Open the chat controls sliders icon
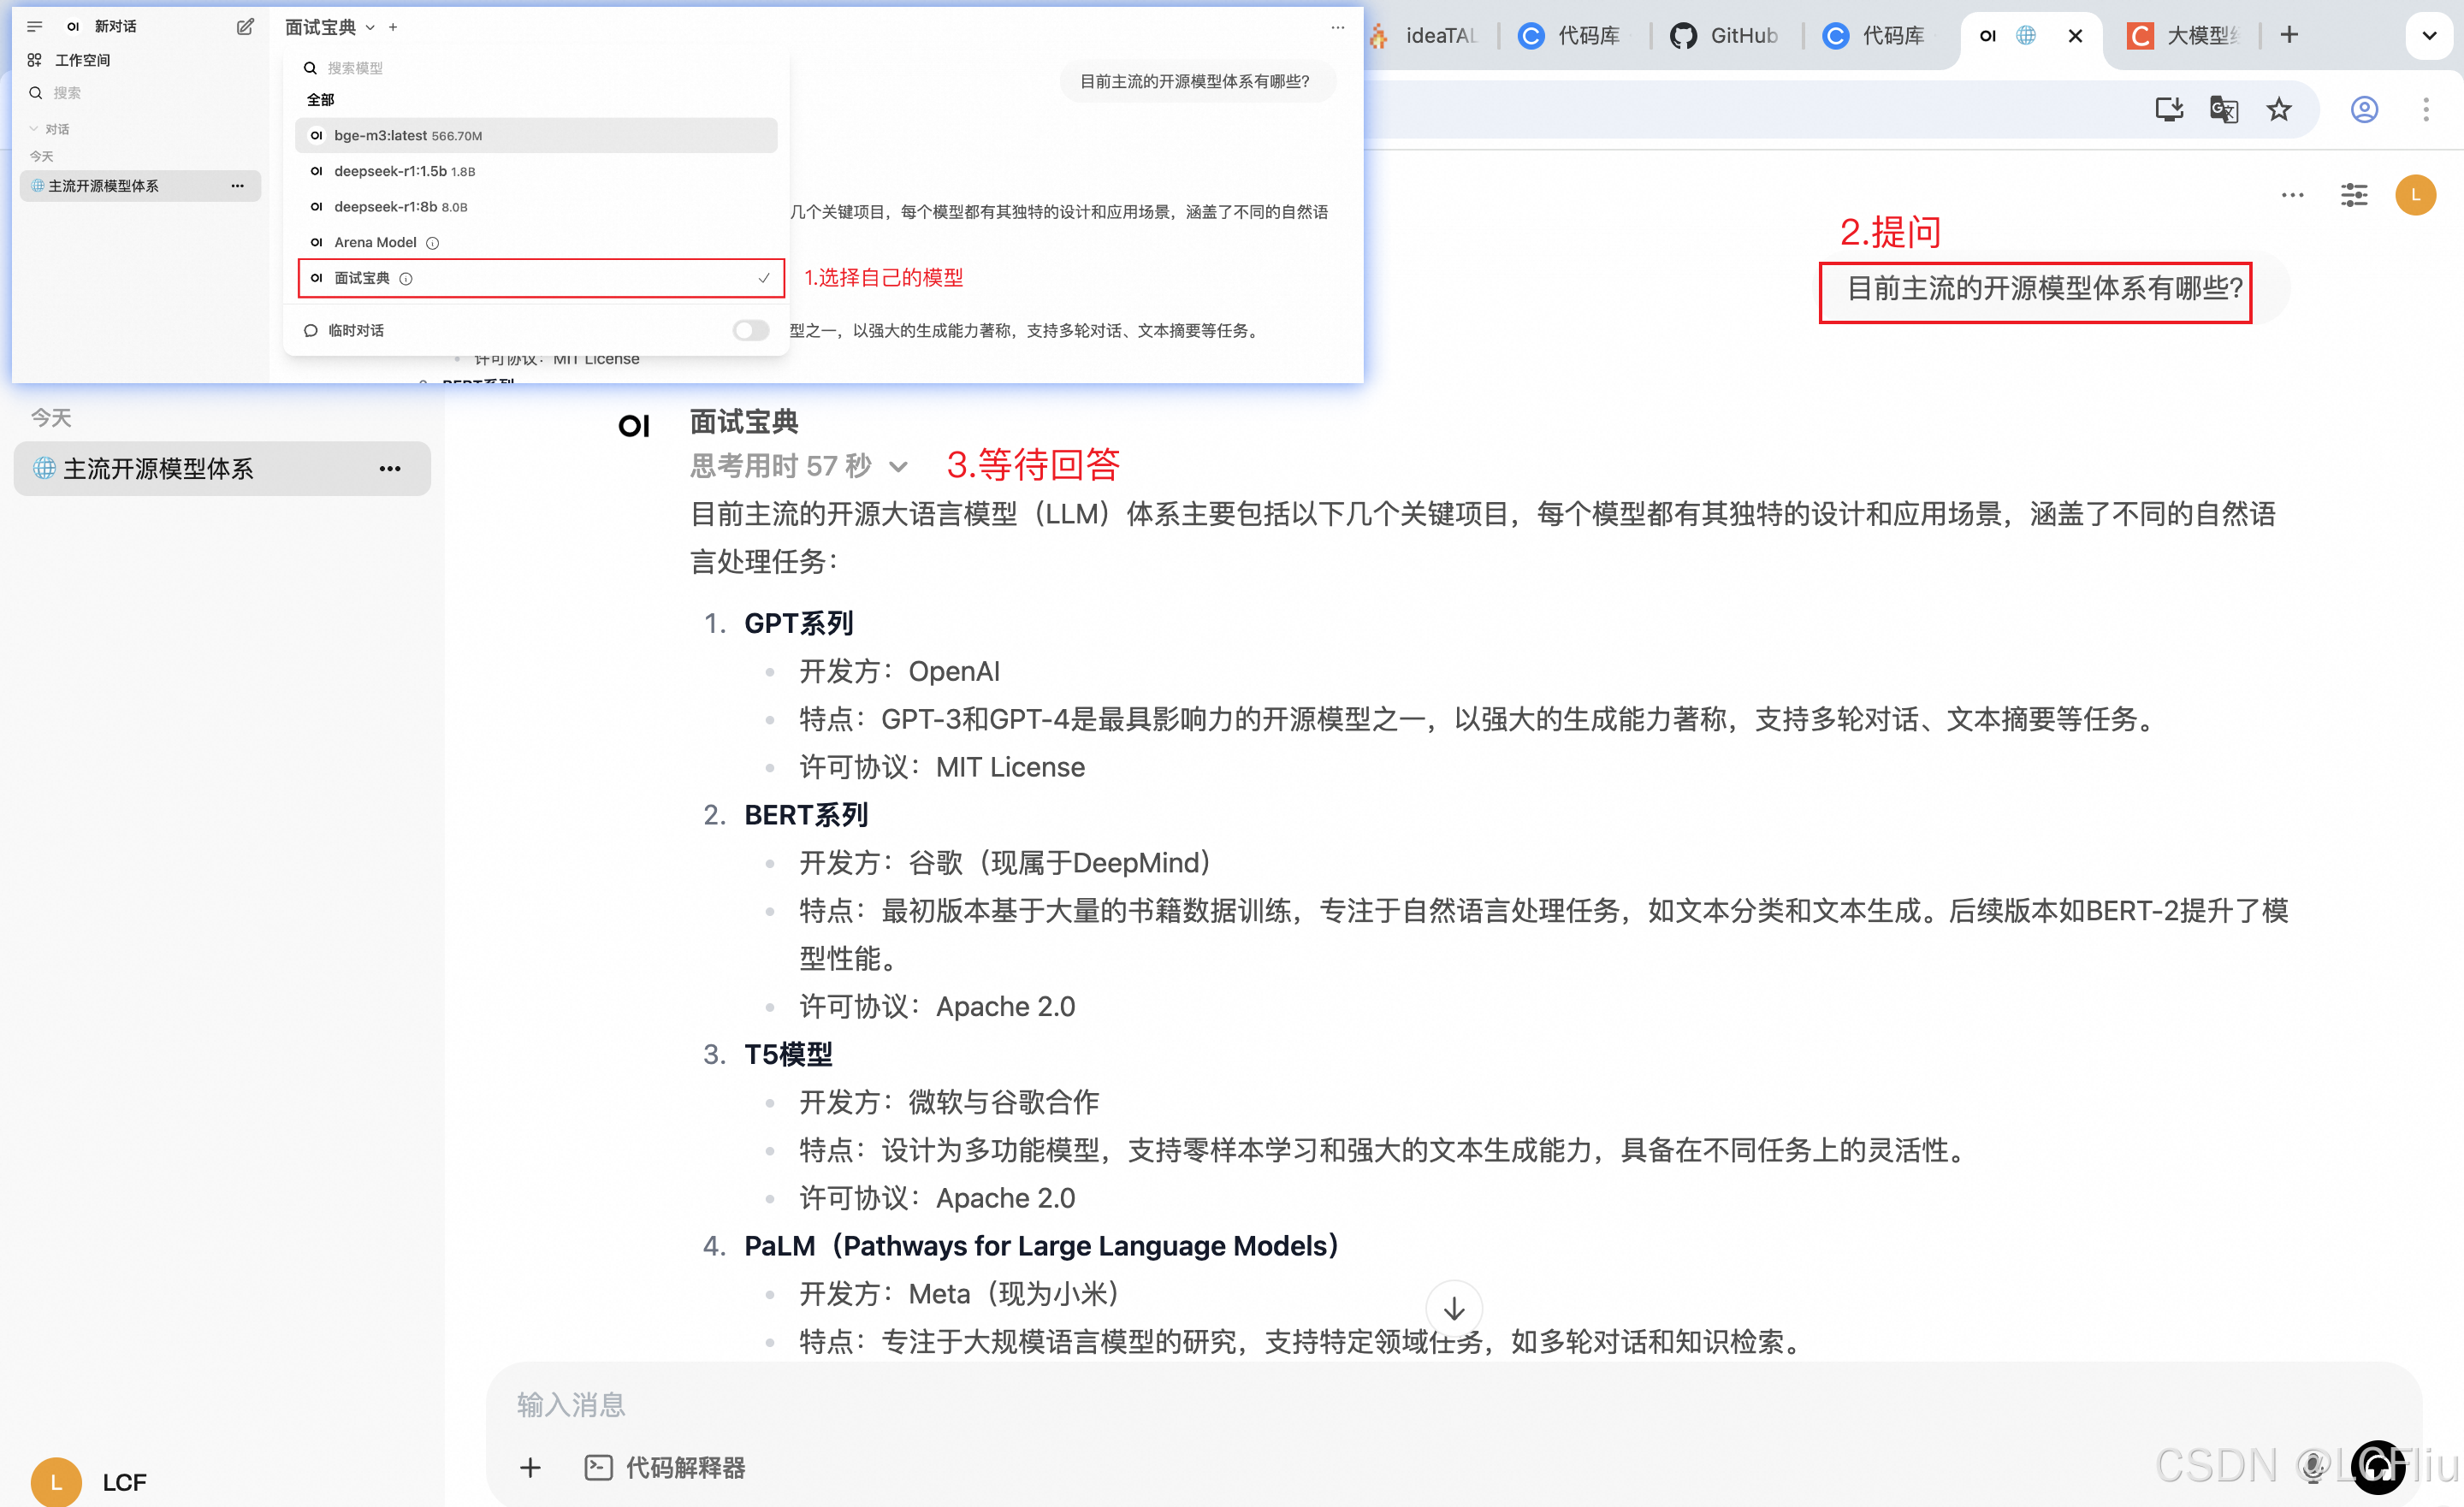 2355,195
